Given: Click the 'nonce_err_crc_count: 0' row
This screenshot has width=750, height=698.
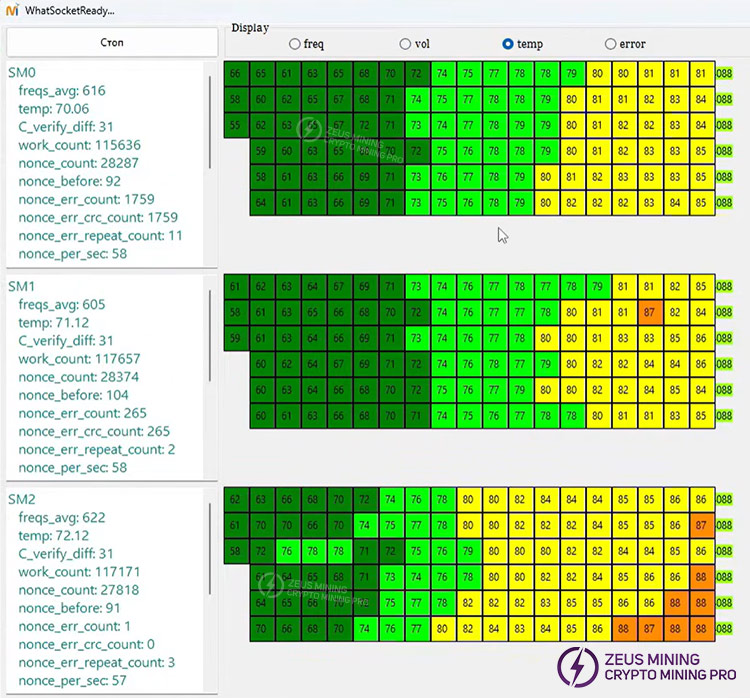Looking at the screenshot, I should coord(87,645).
